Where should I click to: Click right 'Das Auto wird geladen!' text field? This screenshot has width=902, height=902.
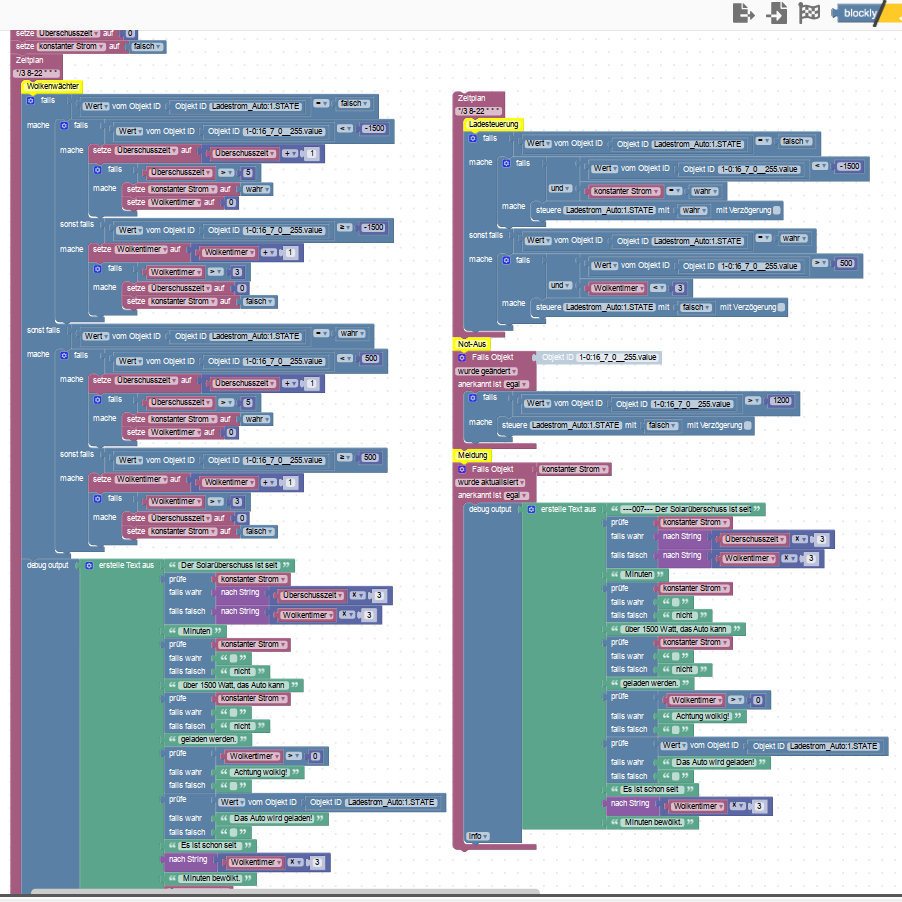[715, 762]
